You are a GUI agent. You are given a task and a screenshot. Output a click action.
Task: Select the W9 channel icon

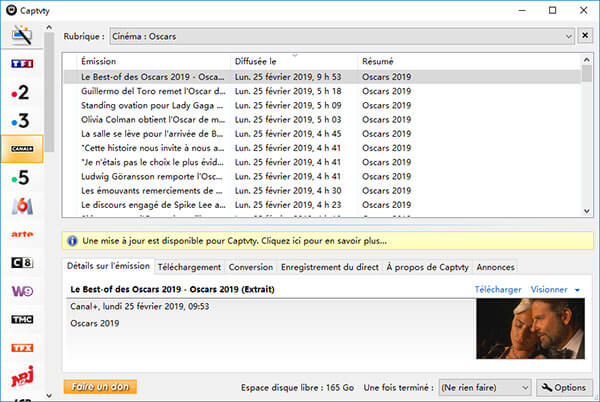click(21, 291)
